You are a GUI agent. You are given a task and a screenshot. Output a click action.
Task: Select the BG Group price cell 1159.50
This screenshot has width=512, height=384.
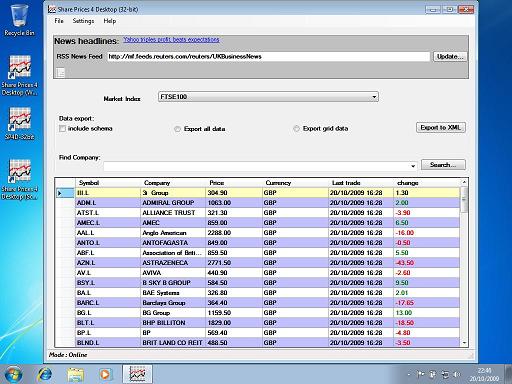point(234,313)
